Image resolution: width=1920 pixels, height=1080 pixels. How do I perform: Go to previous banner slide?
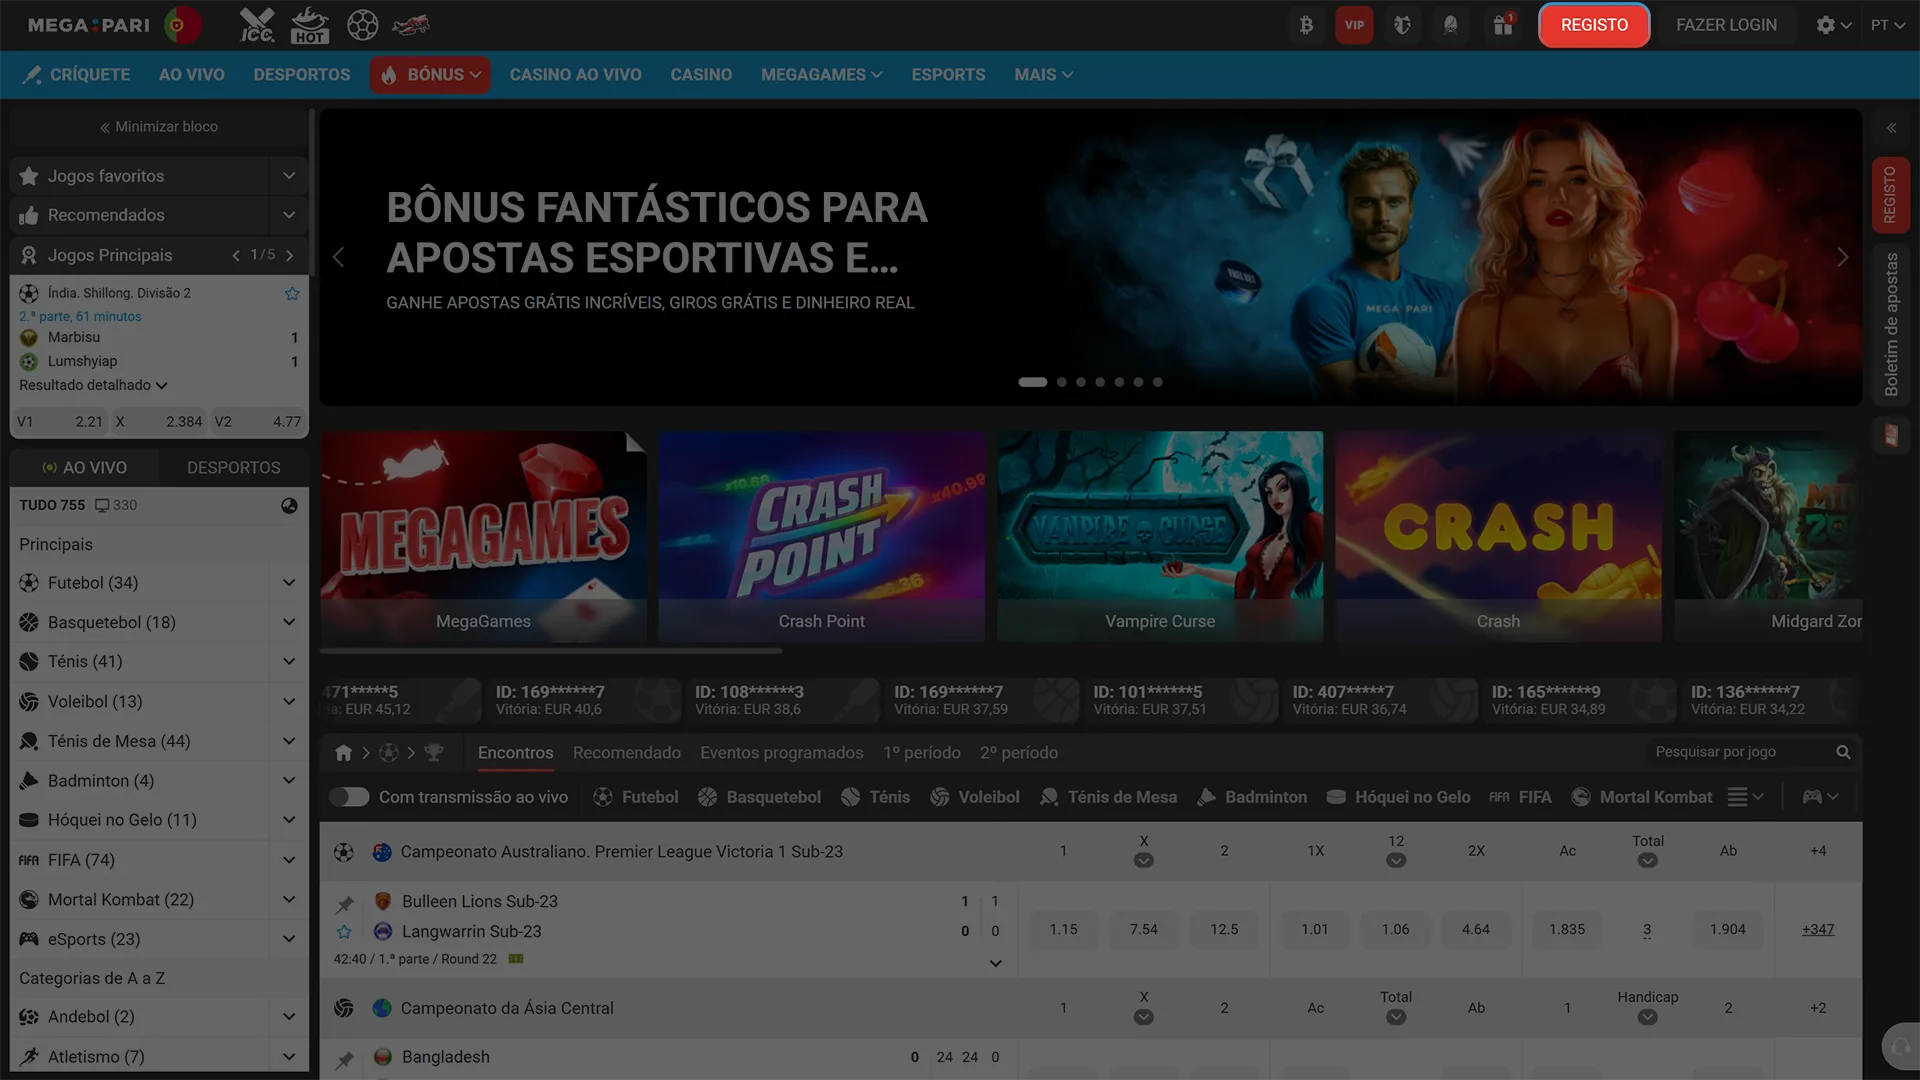[x=338, y=257]
